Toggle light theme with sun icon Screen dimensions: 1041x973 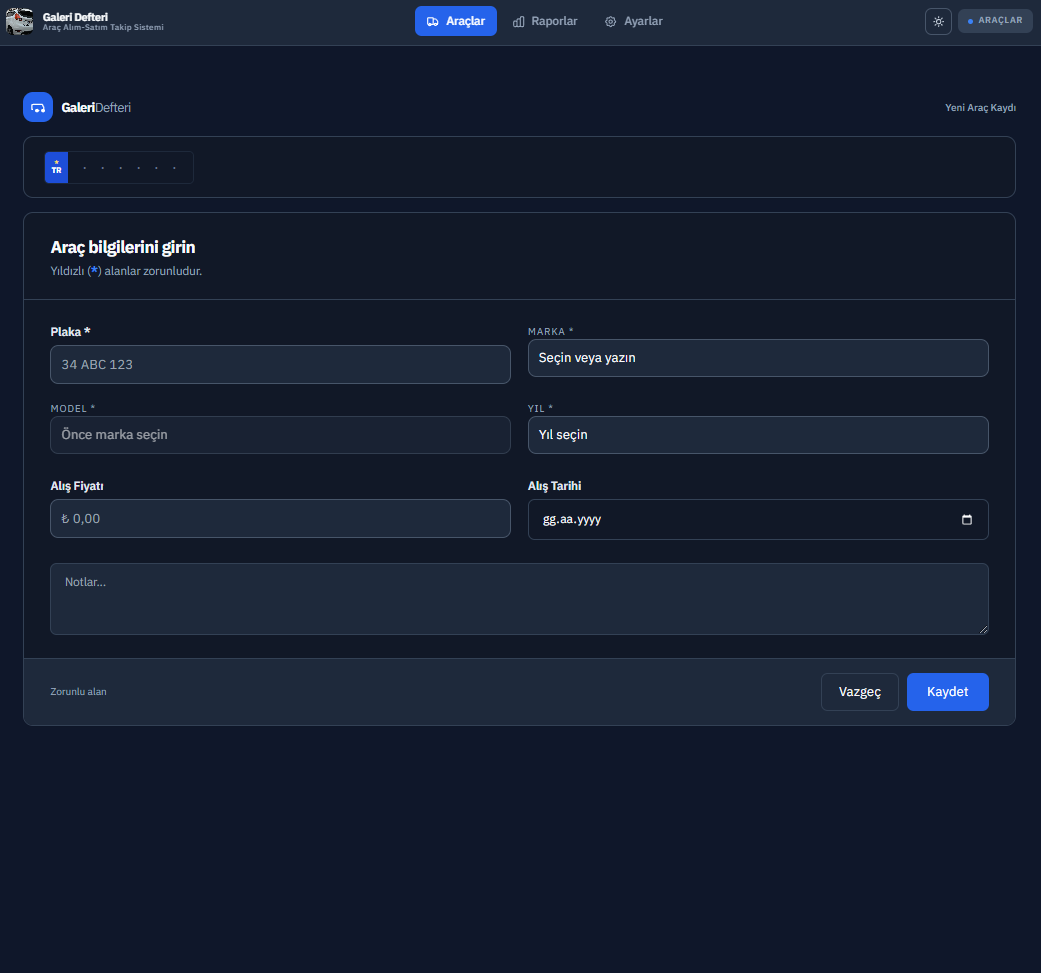[938, 21]
